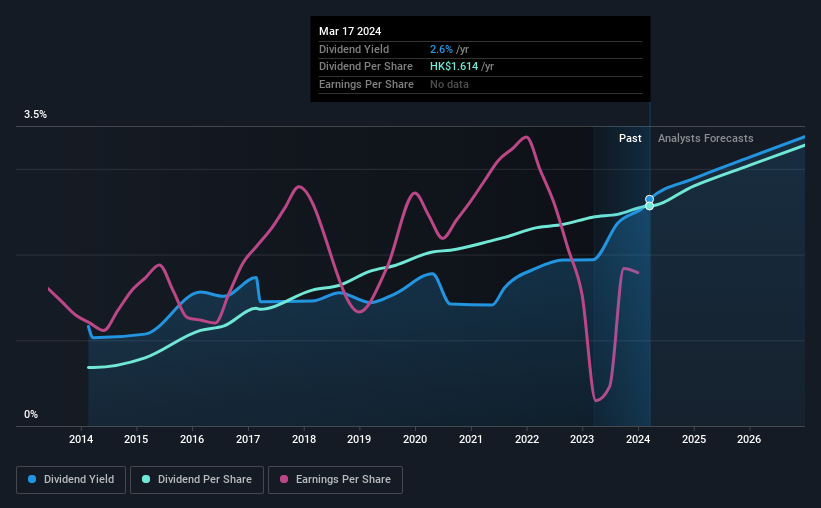Click the Past section label
821x508 pixels.
pos(630,138)
